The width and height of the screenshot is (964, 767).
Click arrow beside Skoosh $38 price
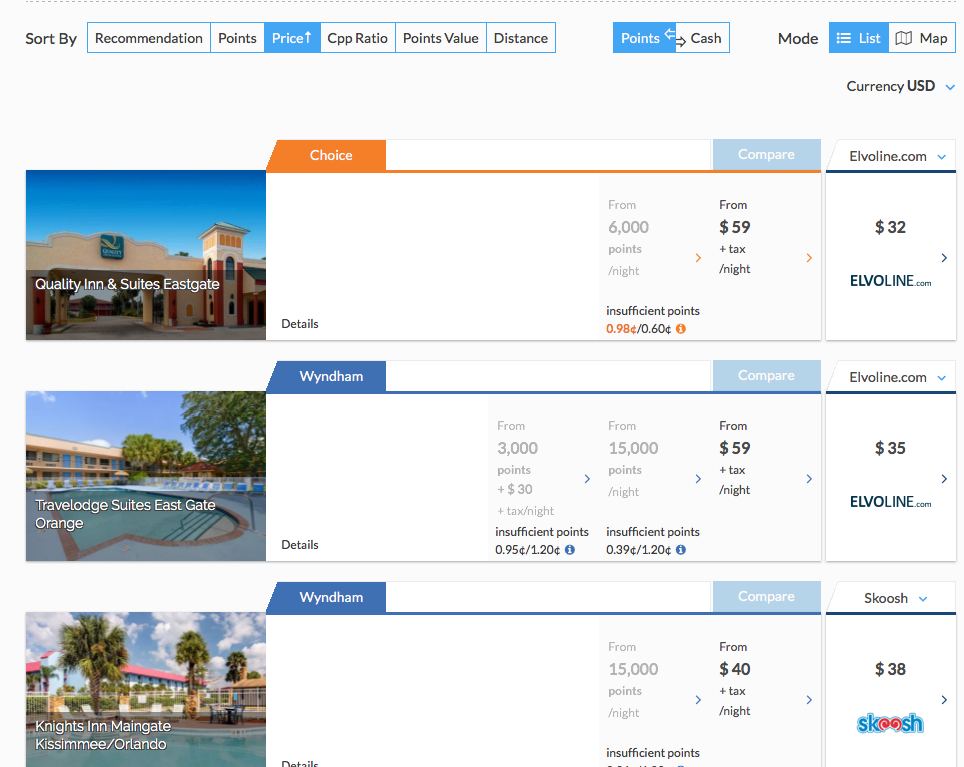pyautogui.click(x=944, y=700)
